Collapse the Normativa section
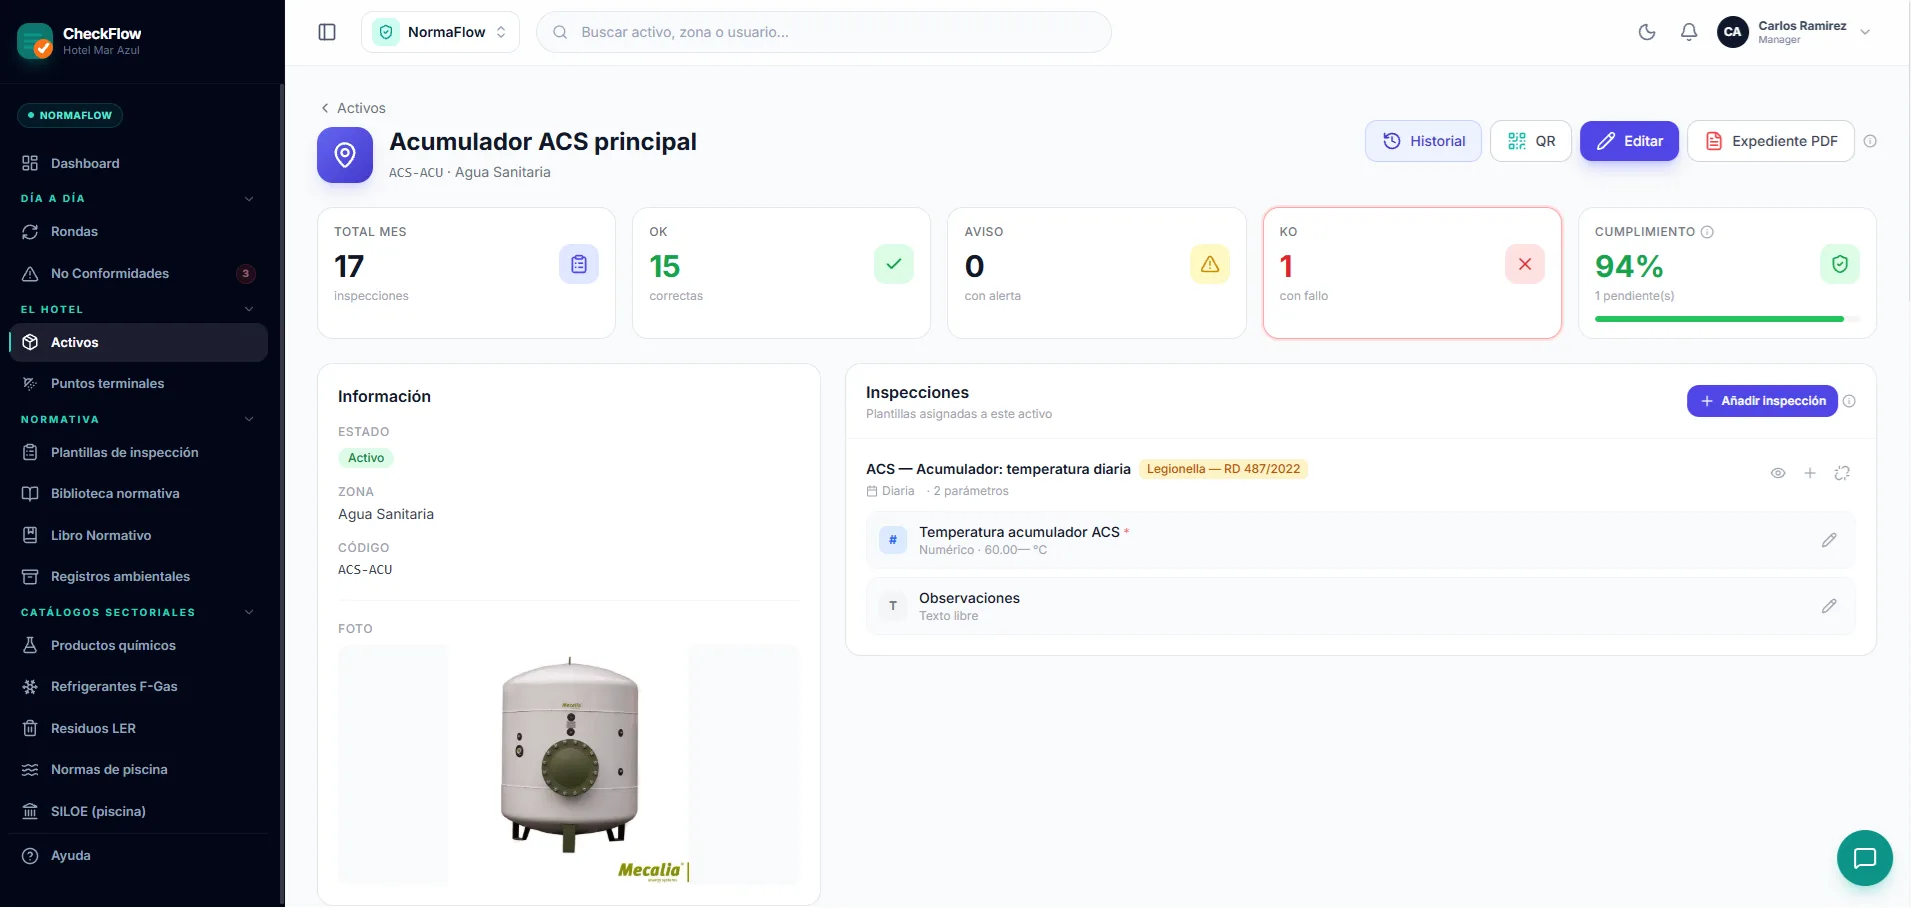This screenshot has width=1911, height=908. pos(249,420)
